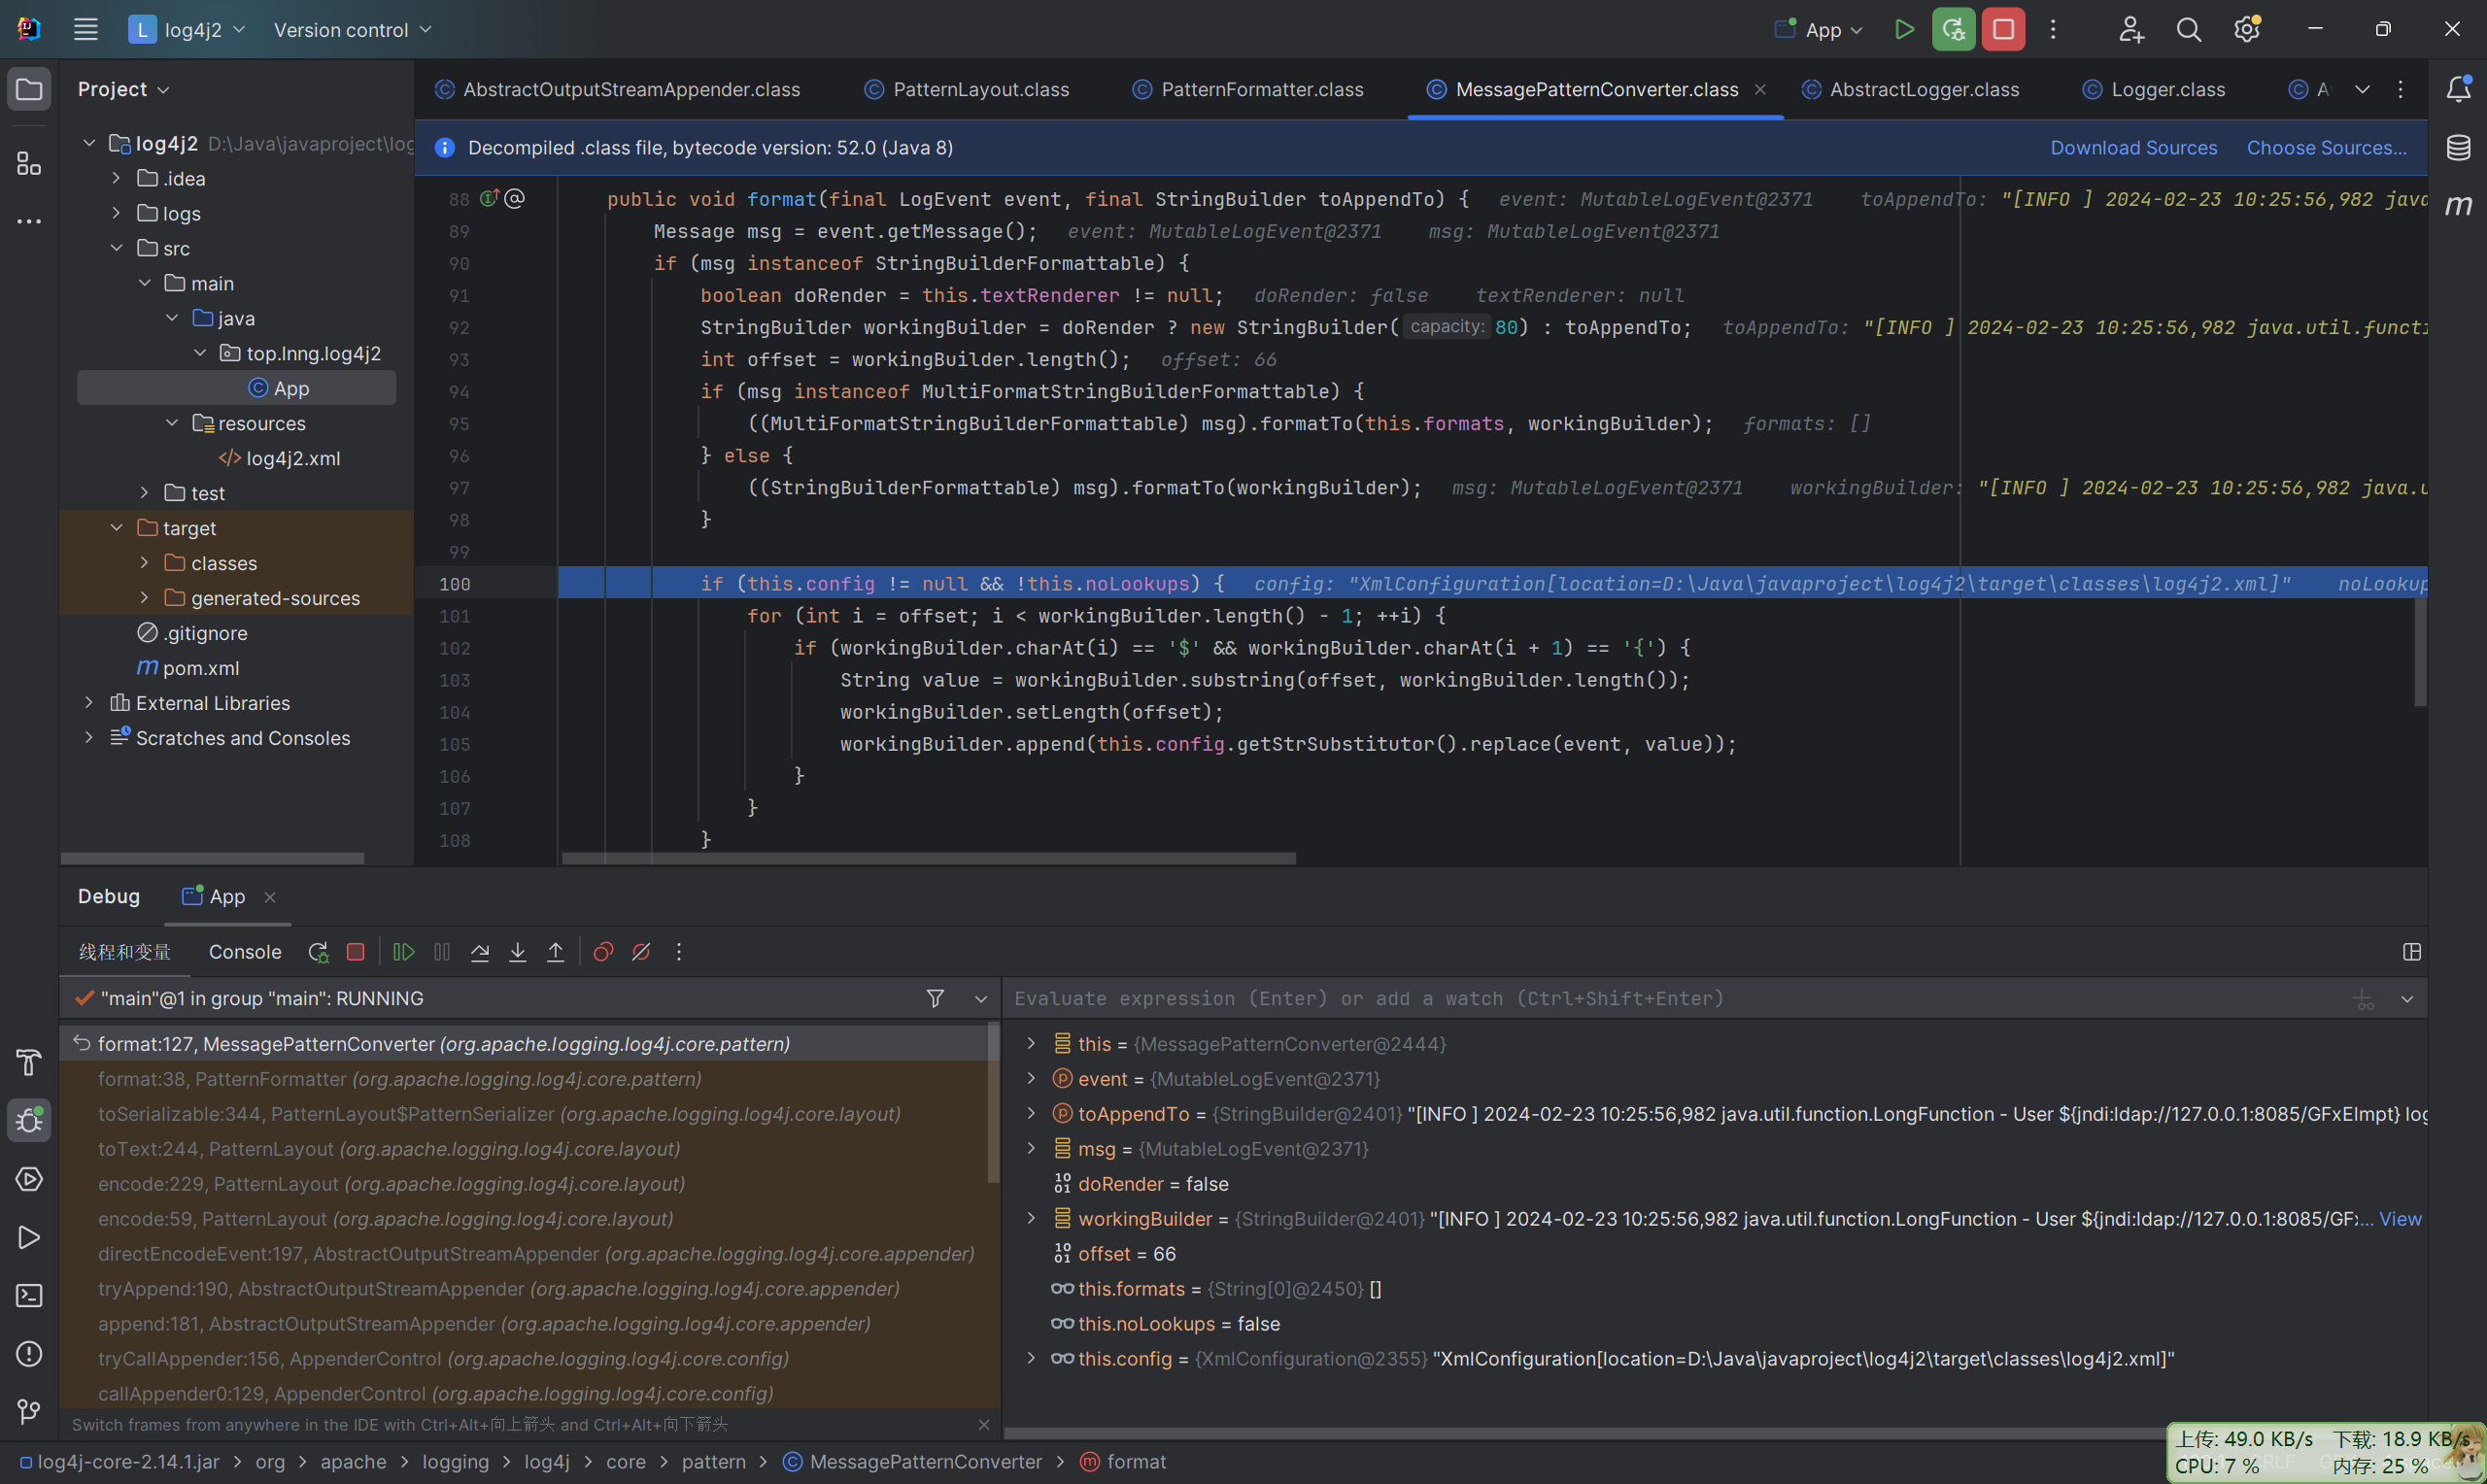
Task: Open the Notifications bell
Action: (x=2459, y=89)
